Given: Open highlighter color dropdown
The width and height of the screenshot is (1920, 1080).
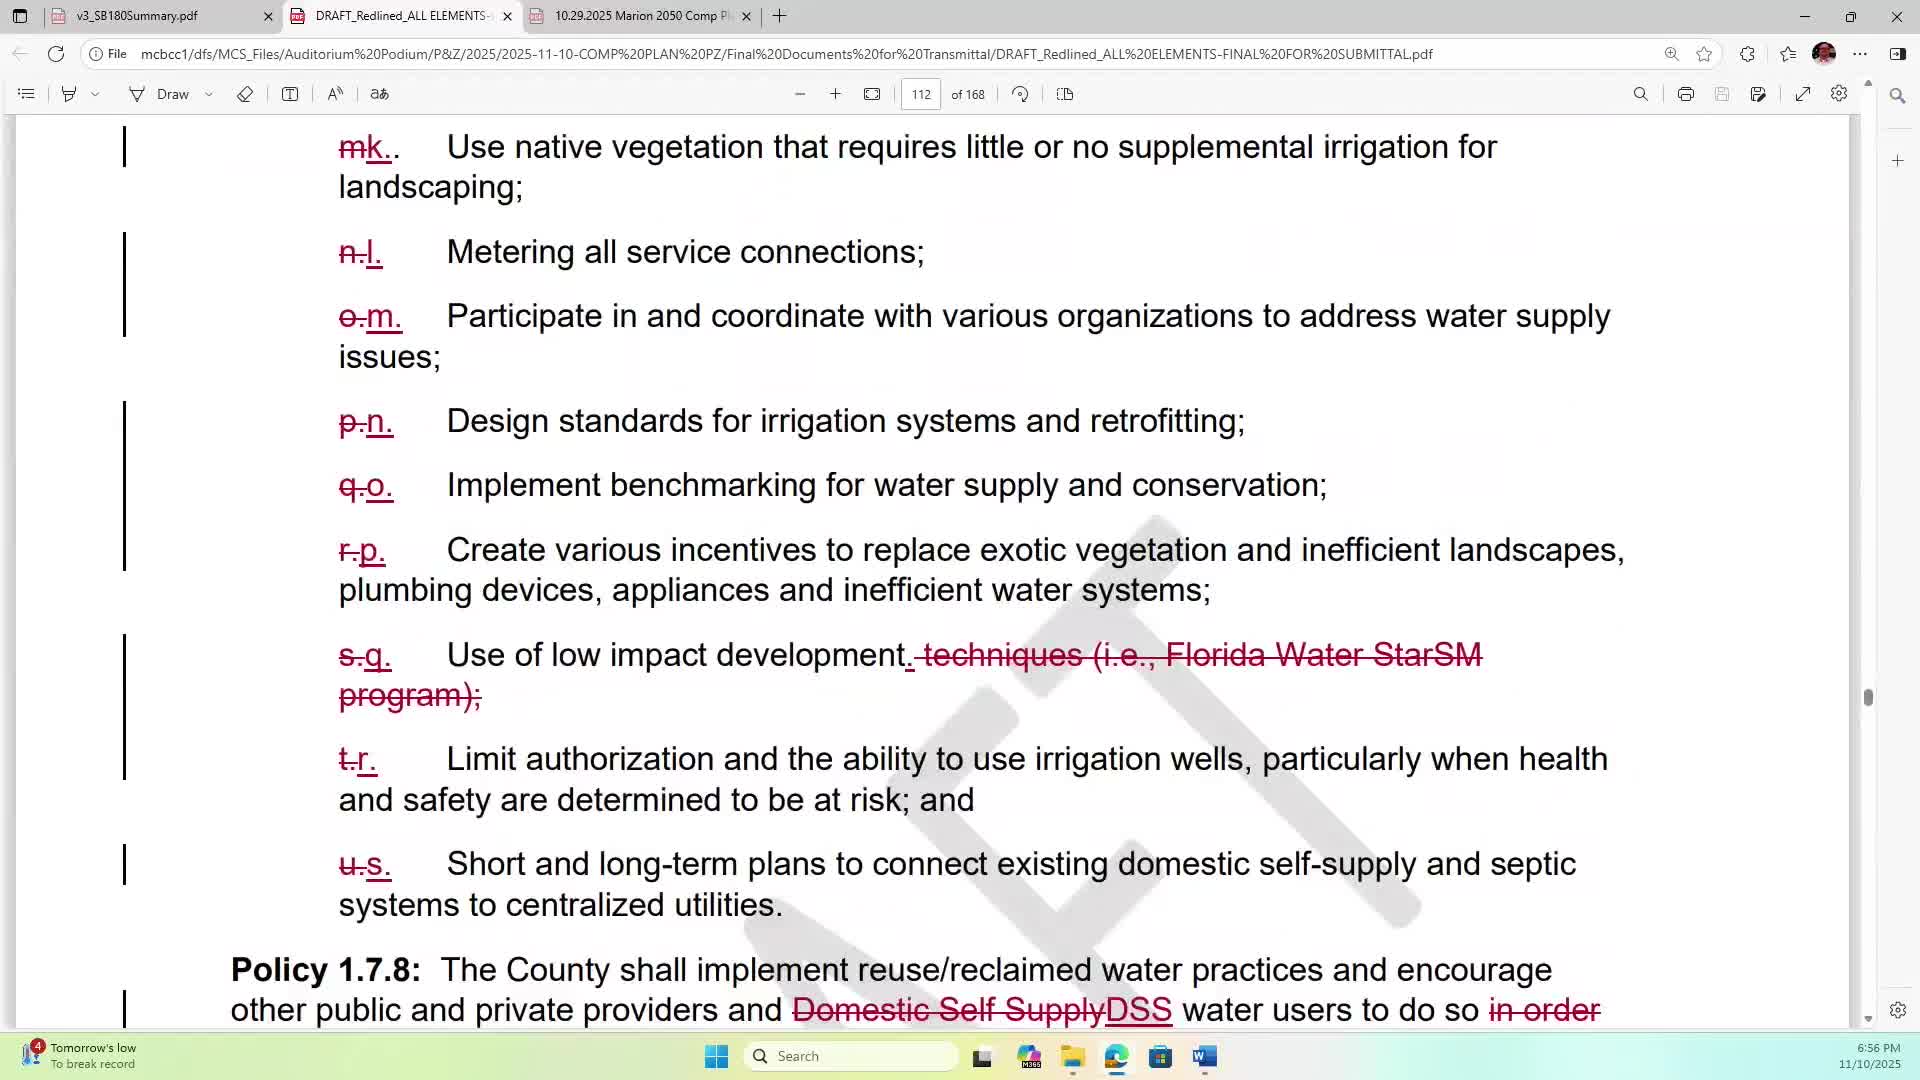Looking at the screenshot, I should [x=95, y=93].
